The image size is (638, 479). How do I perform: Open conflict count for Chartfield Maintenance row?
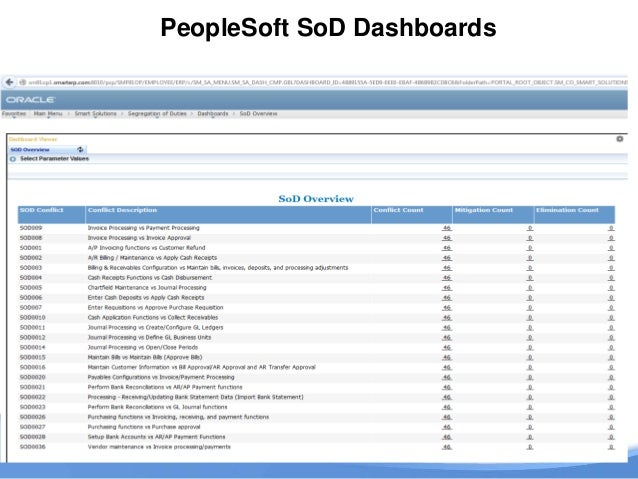click(x=447, y=288)
